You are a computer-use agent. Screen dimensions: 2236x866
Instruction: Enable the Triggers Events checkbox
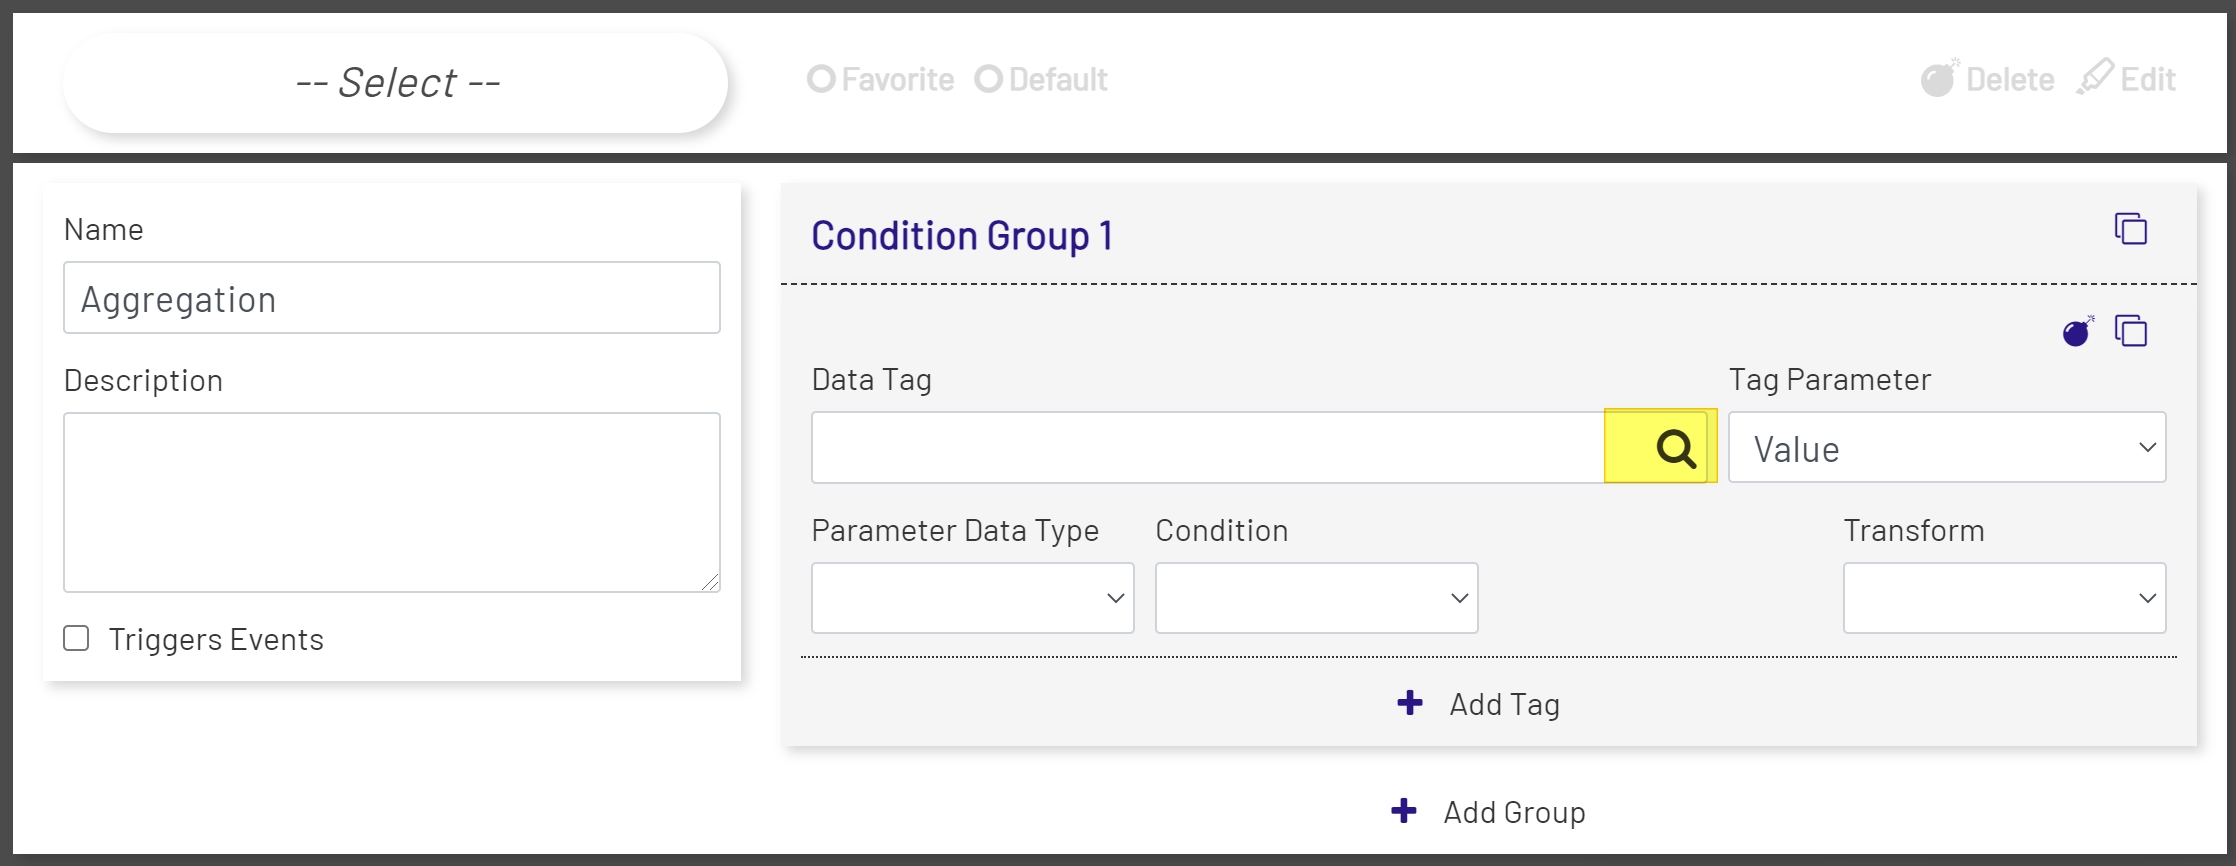76,637
